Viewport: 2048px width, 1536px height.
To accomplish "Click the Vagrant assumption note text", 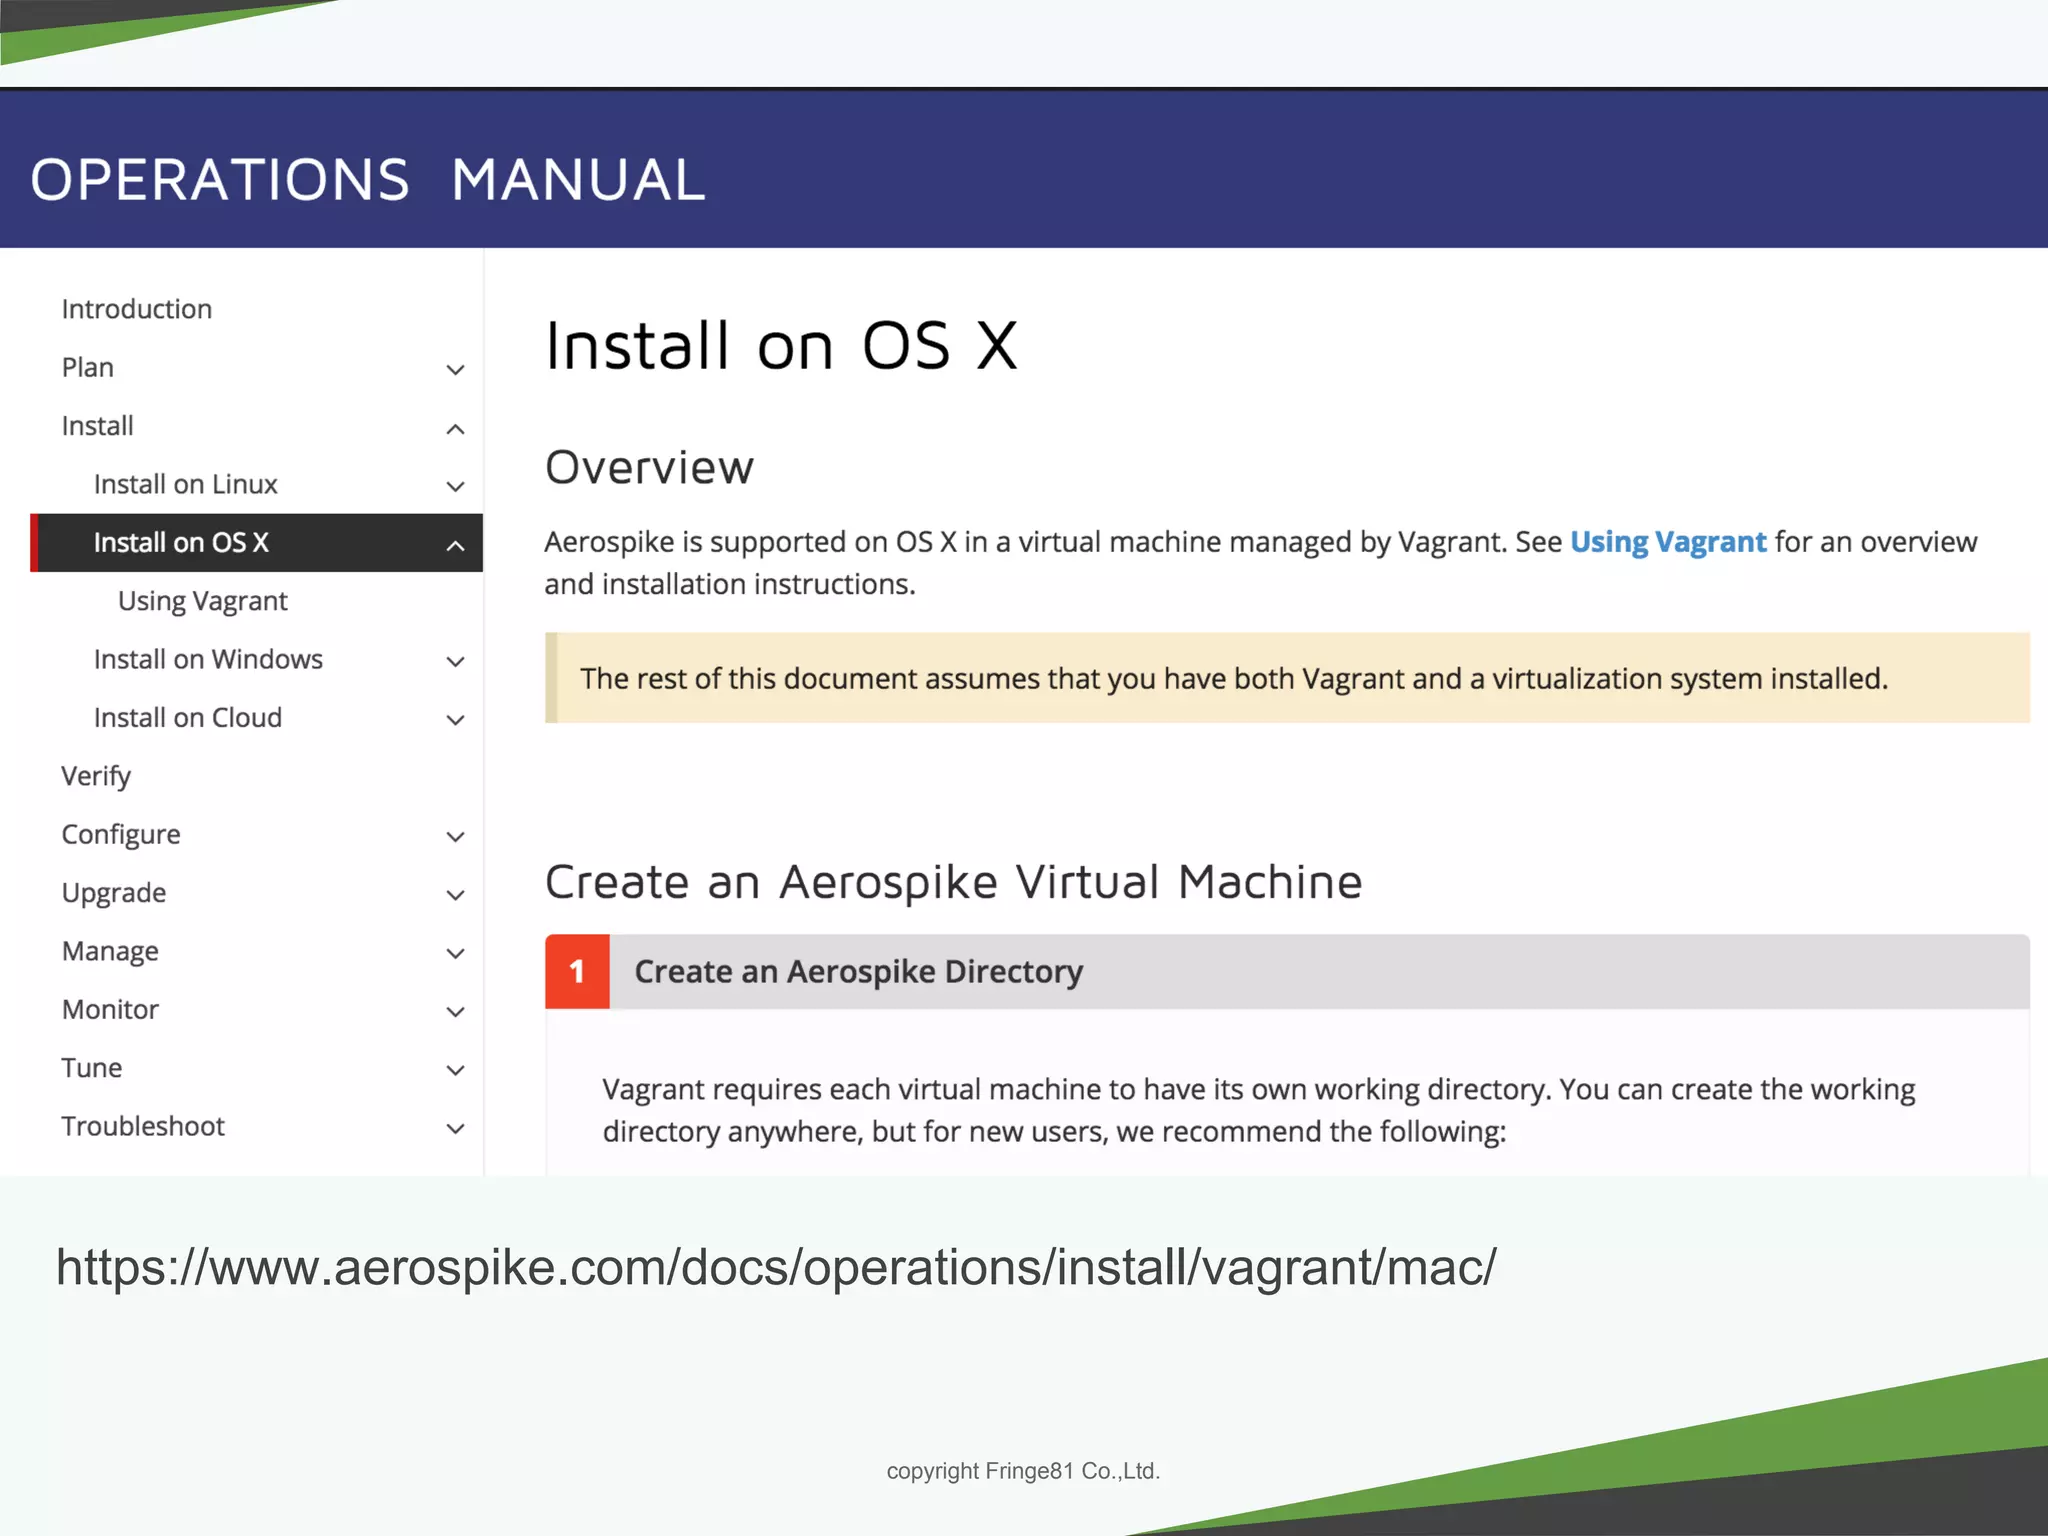I will point(1234,679).
